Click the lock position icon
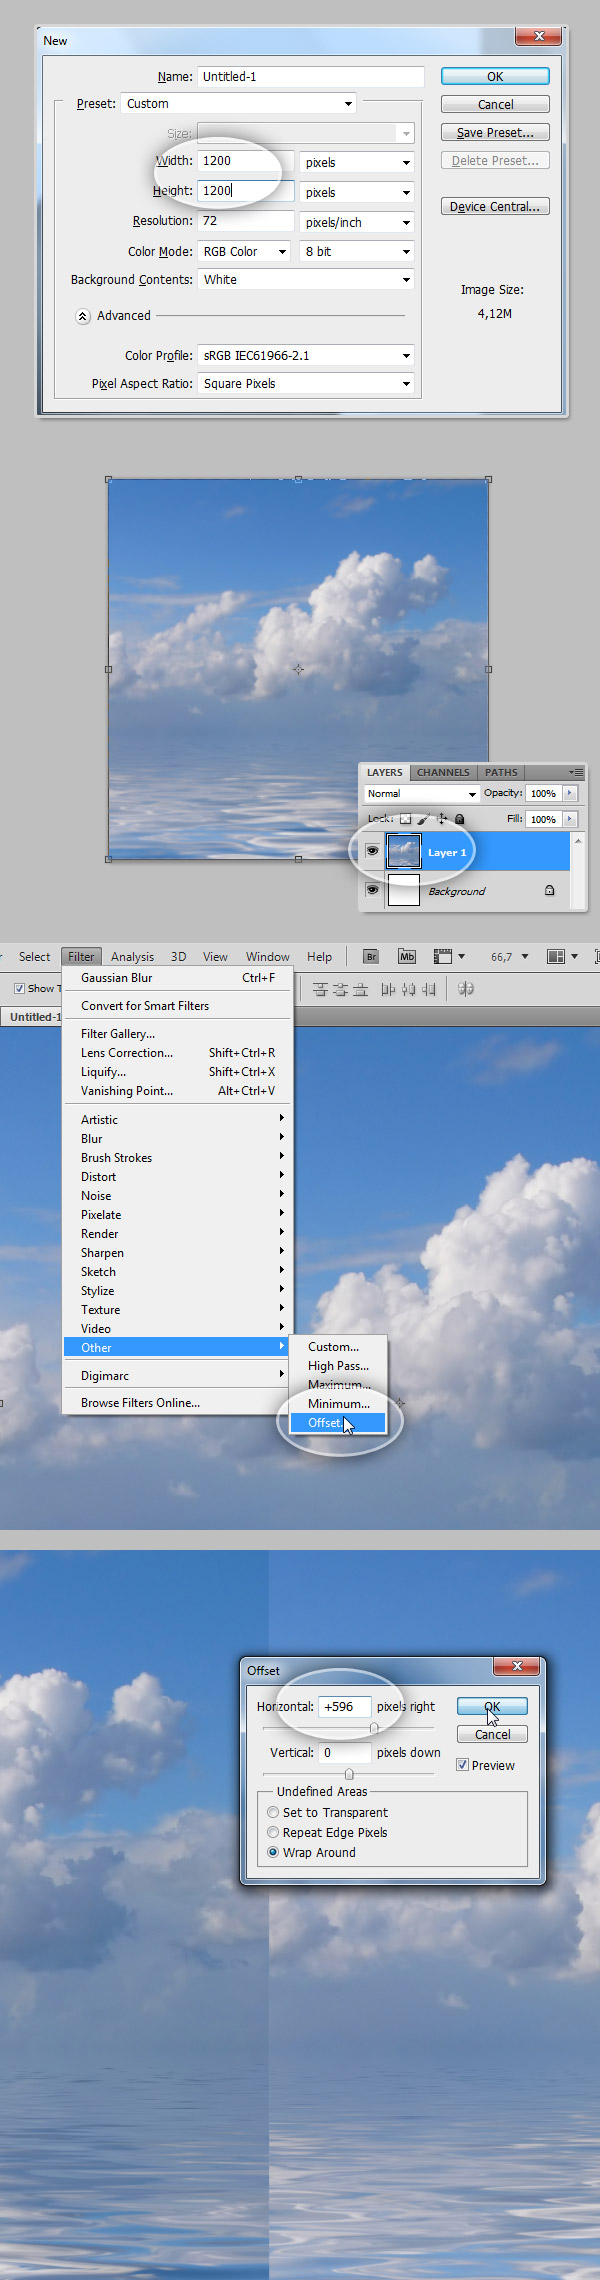Image resolution: width=600 pixels, height=2280 pixels. tap(442, 819)
